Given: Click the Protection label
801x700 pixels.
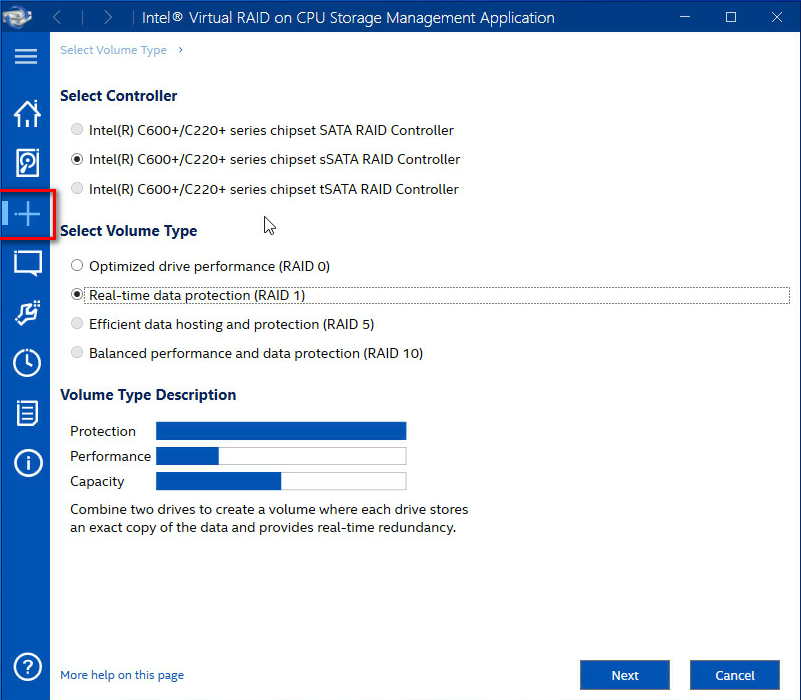Looking at the screenshot, I should tap(103, 431).
